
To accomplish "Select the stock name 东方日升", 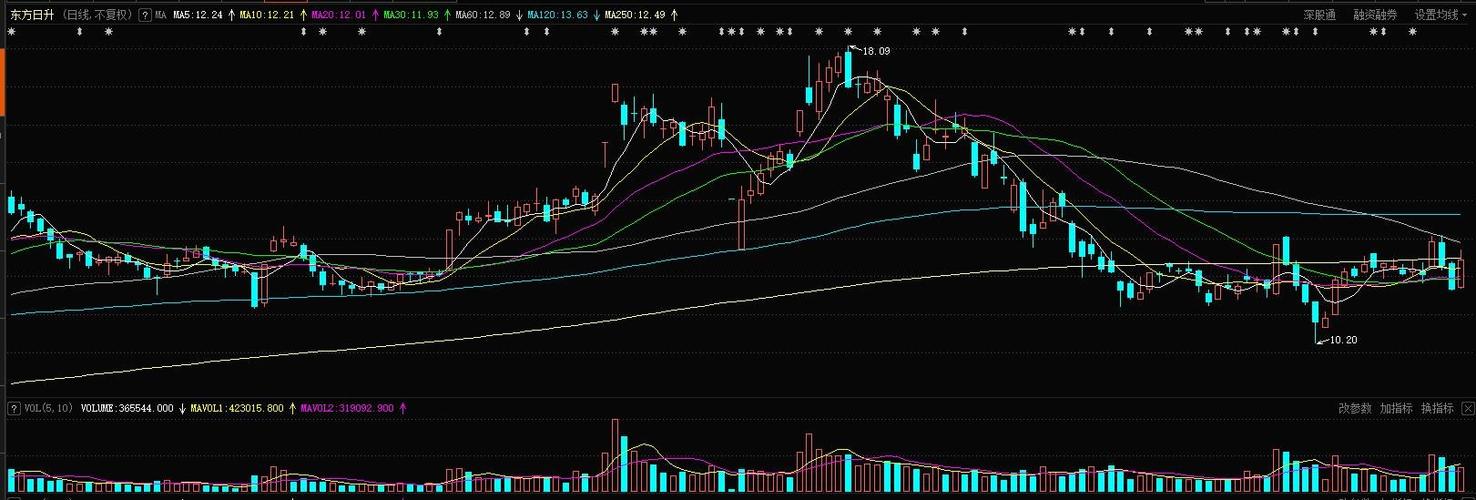I will pos(30,15).
